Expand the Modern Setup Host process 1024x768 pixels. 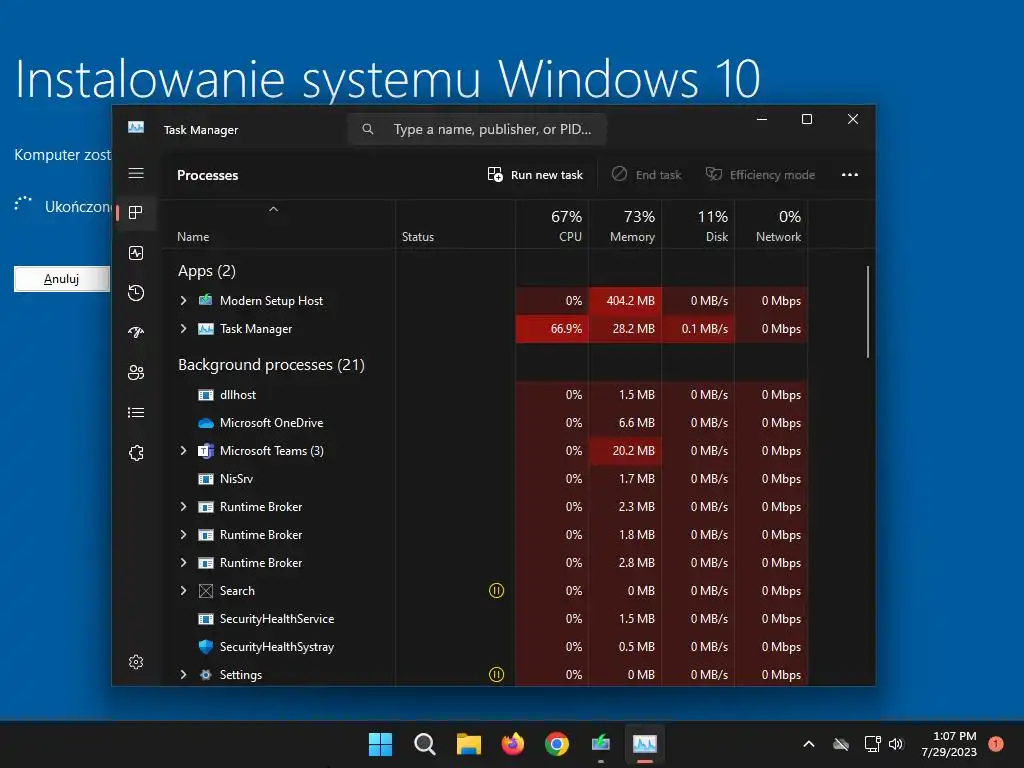pyautogui.click(x=184, y=300)
